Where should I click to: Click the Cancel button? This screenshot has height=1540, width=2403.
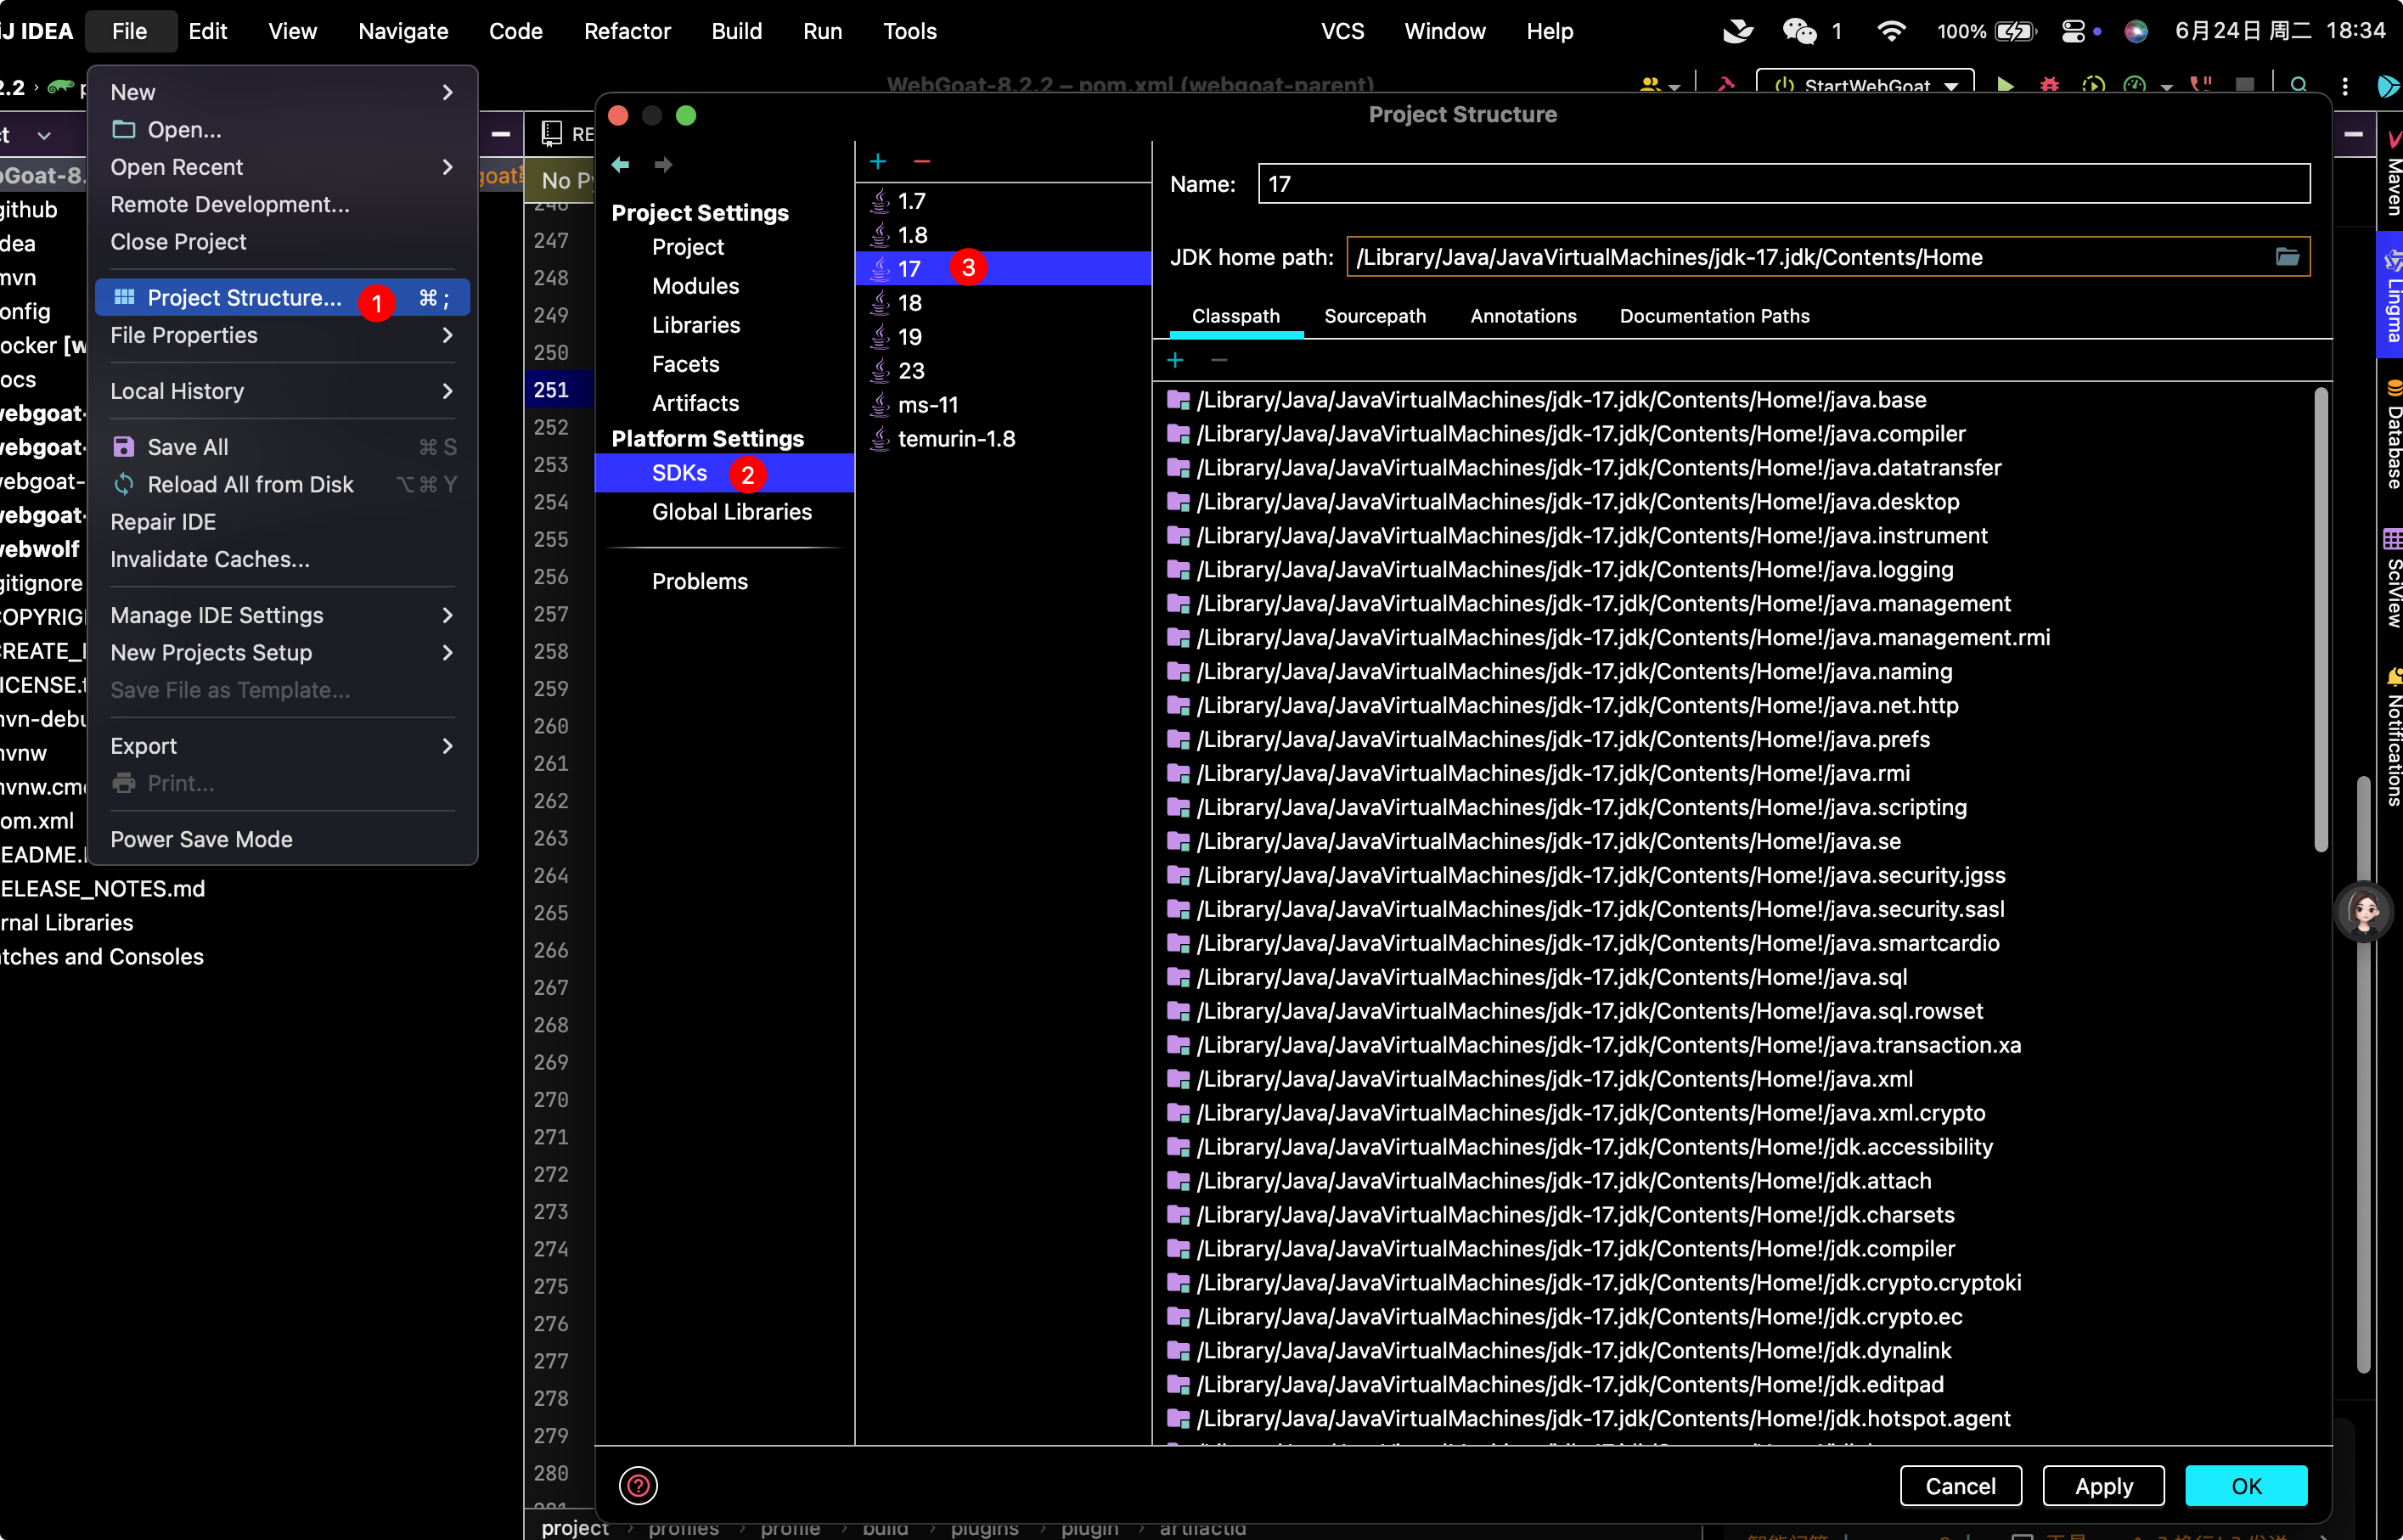pyautogui.click(x=1960, y=1485)
